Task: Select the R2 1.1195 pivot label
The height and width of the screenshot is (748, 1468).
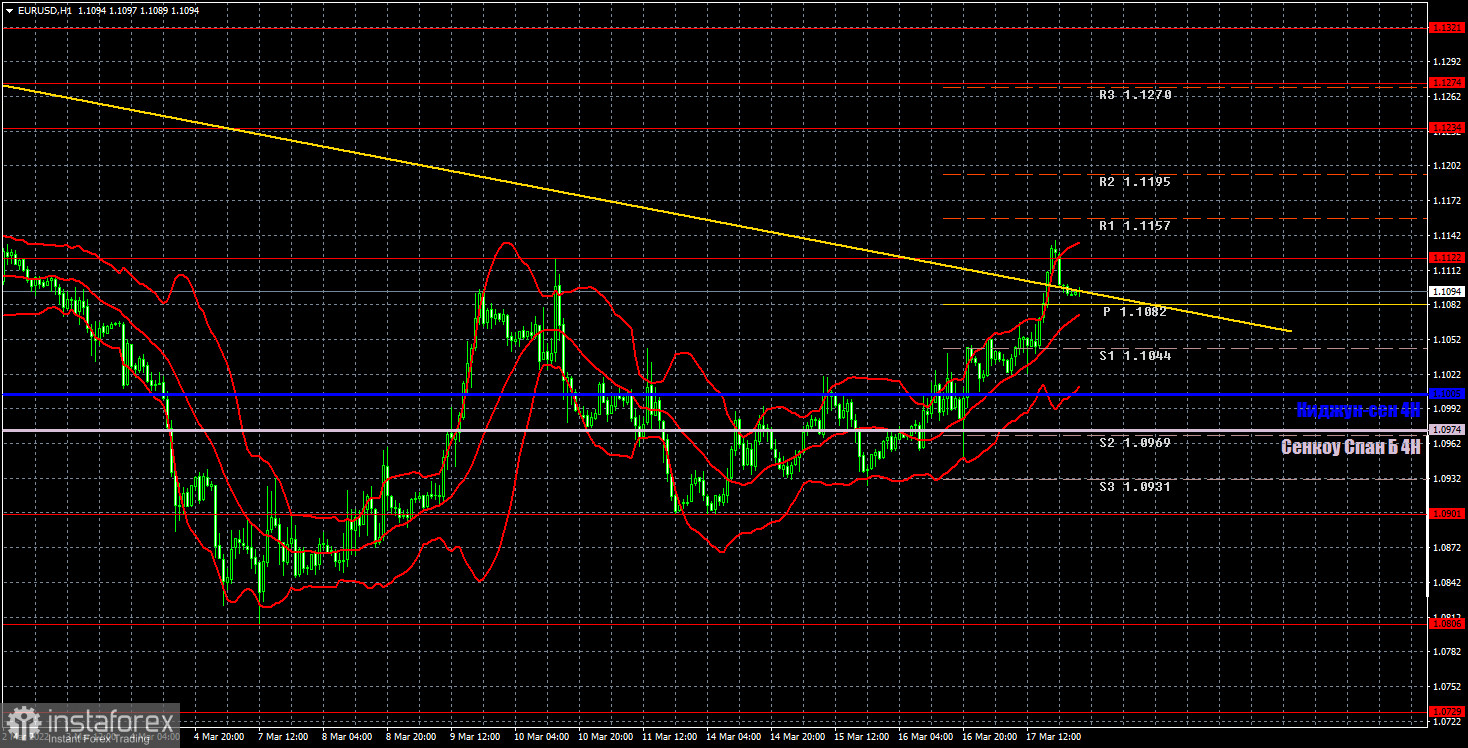Action: coord(1134,182)
